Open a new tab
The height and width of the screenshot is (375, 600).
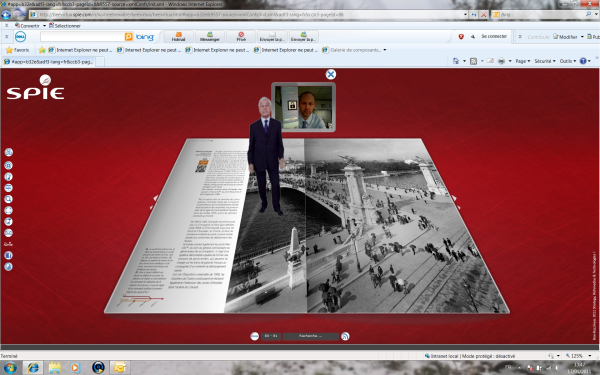(99, 62)
